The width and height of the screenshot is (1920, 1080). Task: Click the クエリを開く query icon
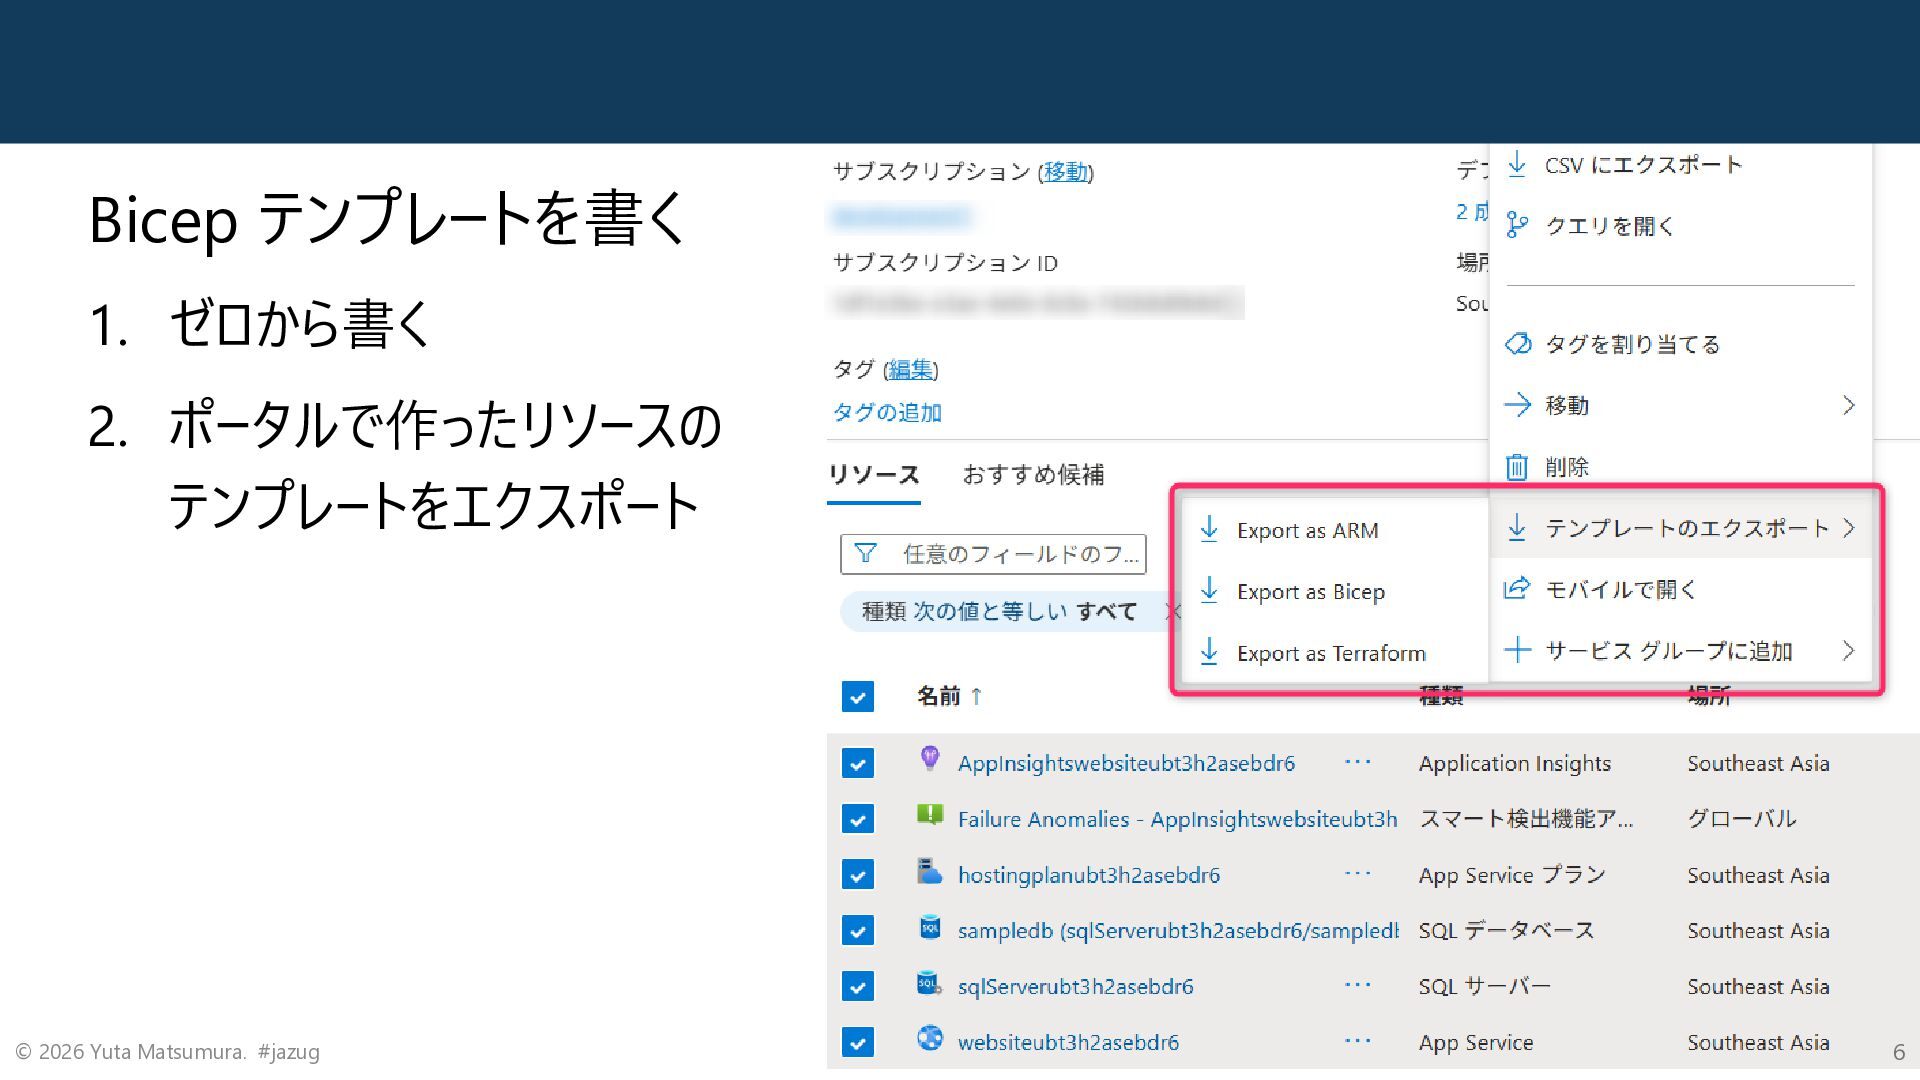click(x=1516, y=226)
